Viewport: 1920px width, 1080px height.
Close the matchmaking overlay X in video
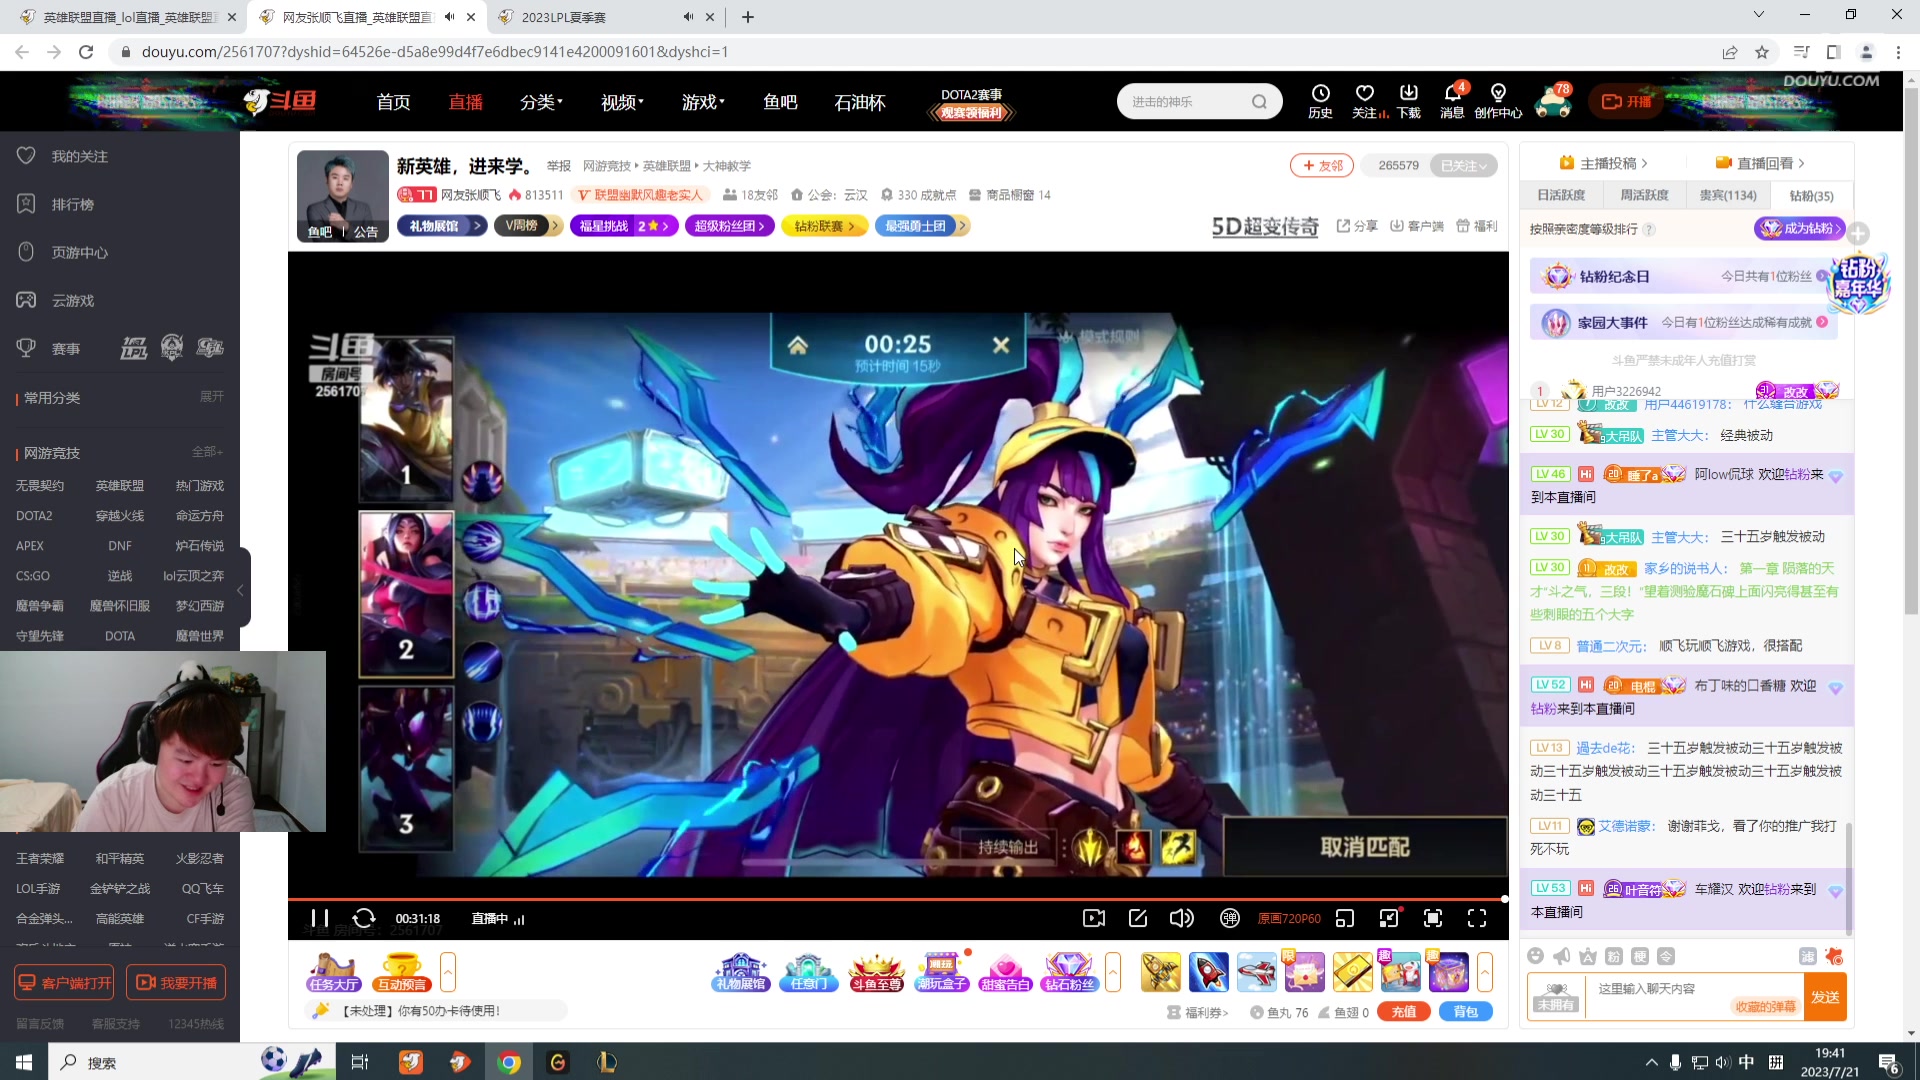(x=1001, y=345)
